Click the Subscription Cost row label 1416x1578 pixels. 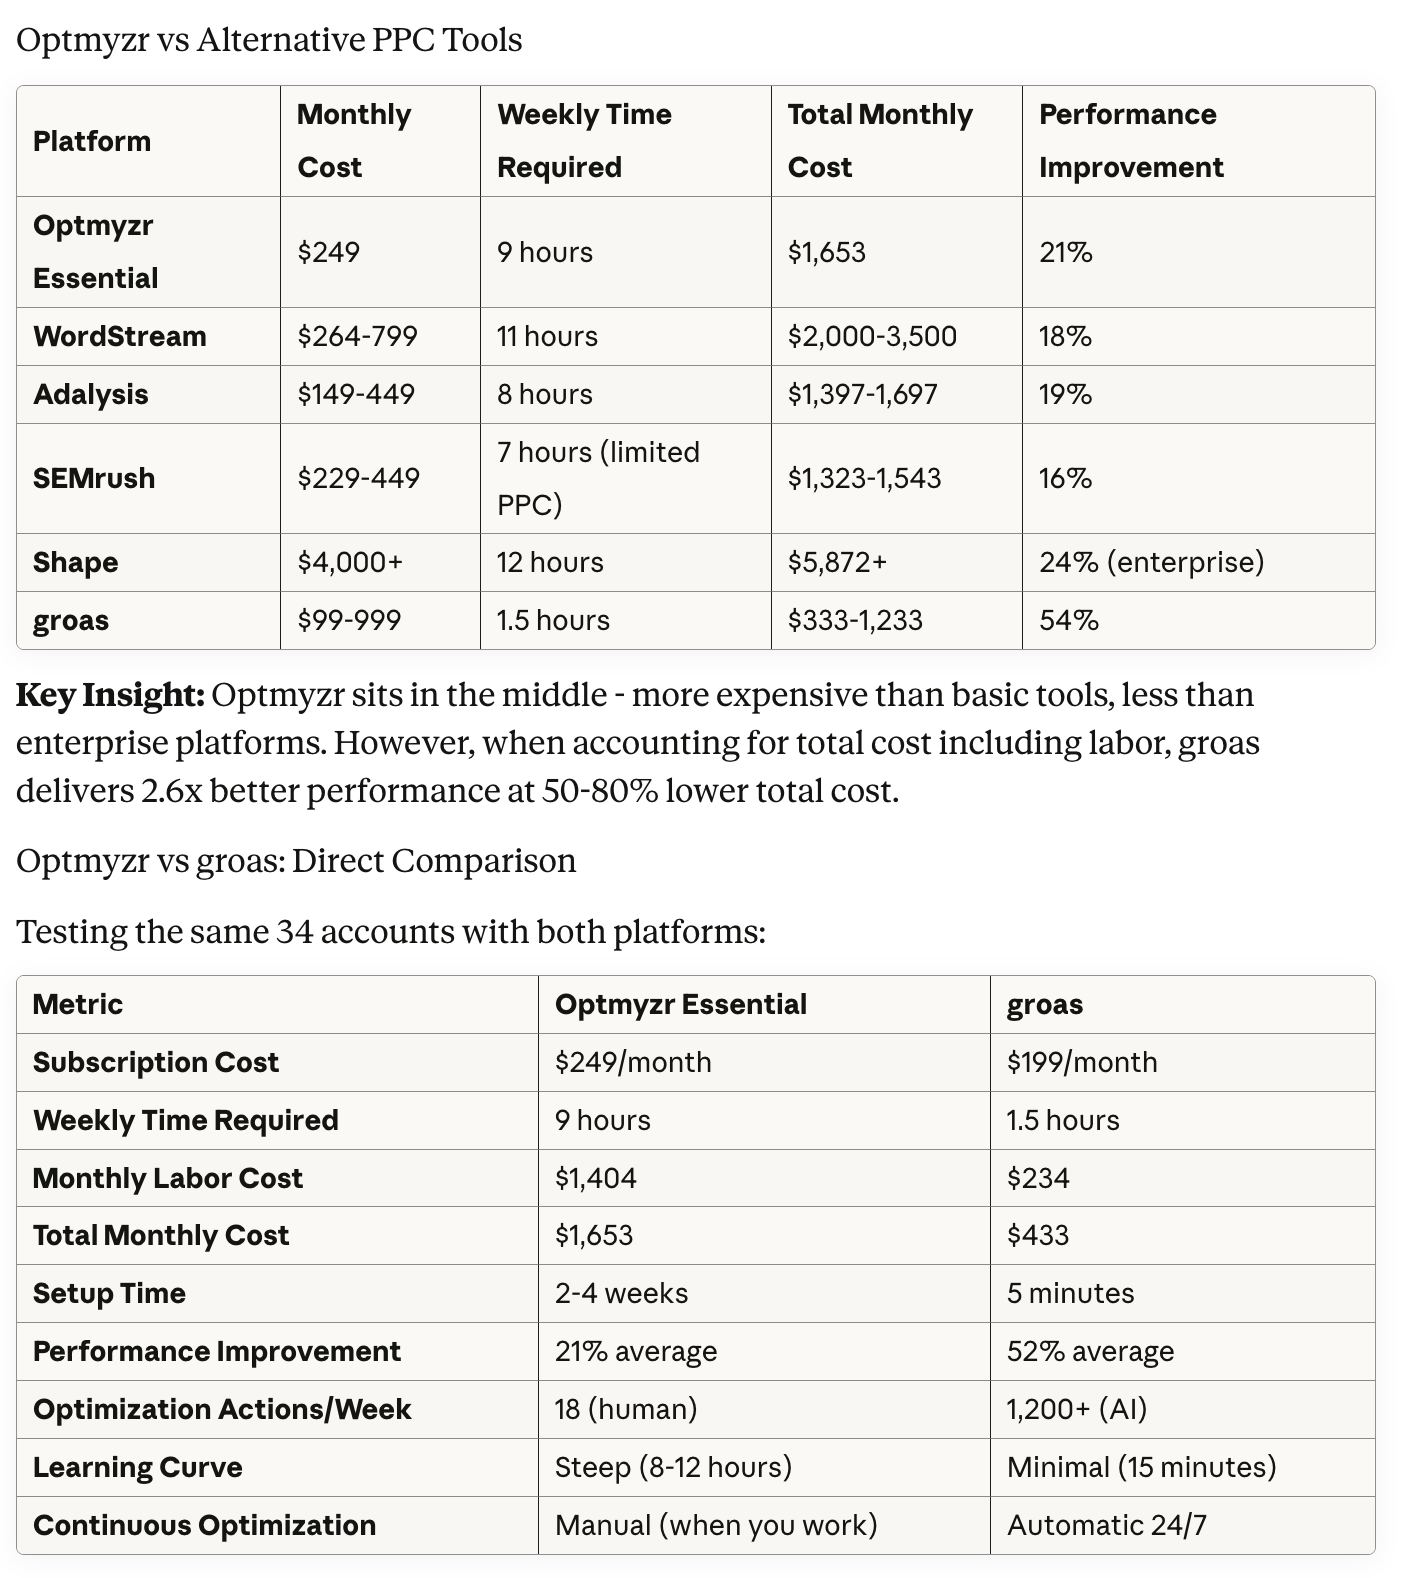156,1062
